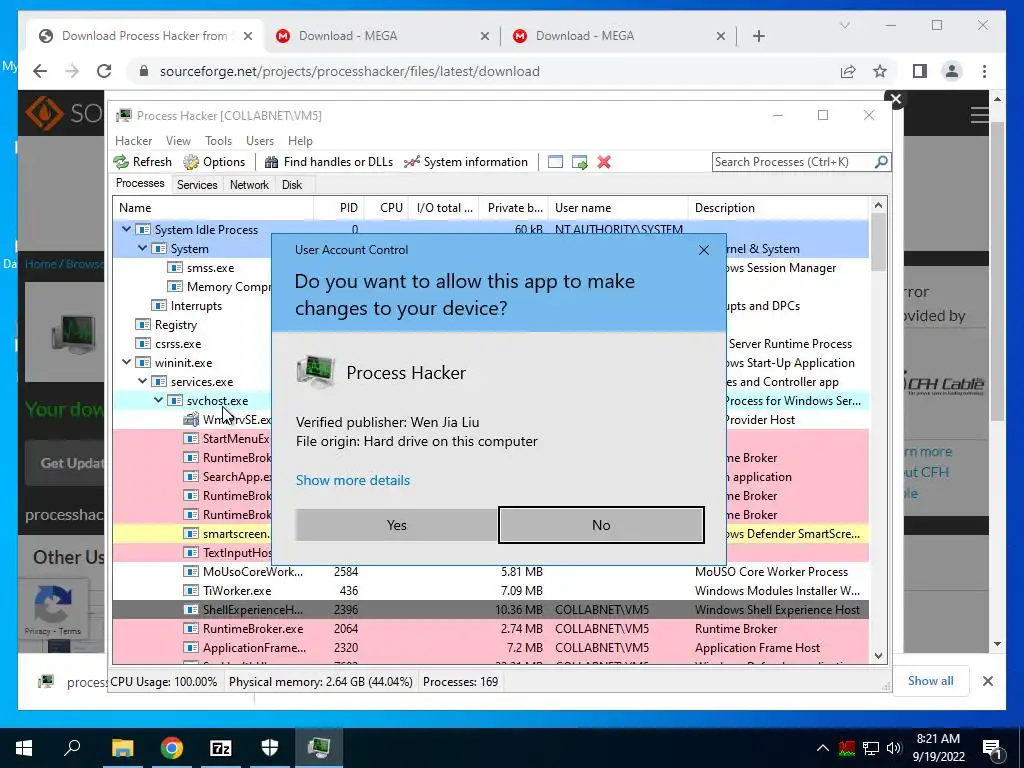Collapse the svchost.exe tree node
Screen dimensions: 1024x768
[x=158, y=400]
